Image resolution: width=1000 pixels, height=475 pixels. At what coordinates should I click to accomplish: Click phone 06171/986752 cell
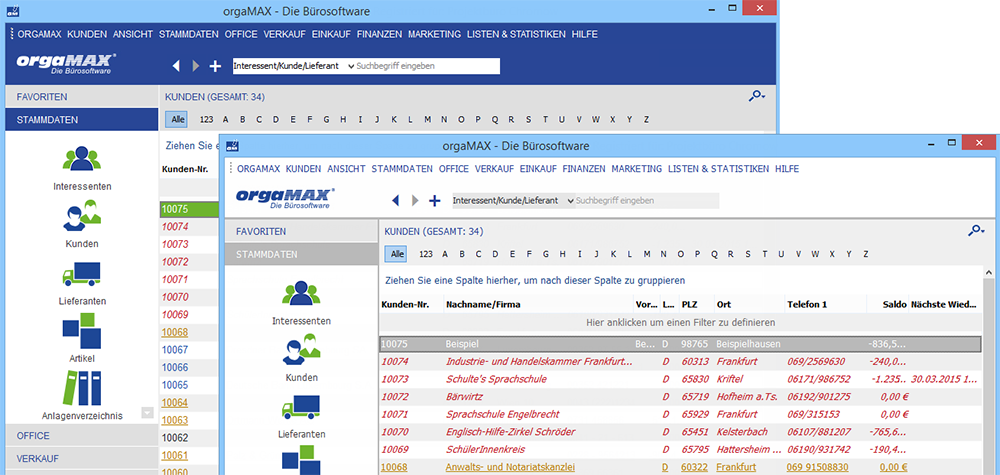click(x=818, y=379)
